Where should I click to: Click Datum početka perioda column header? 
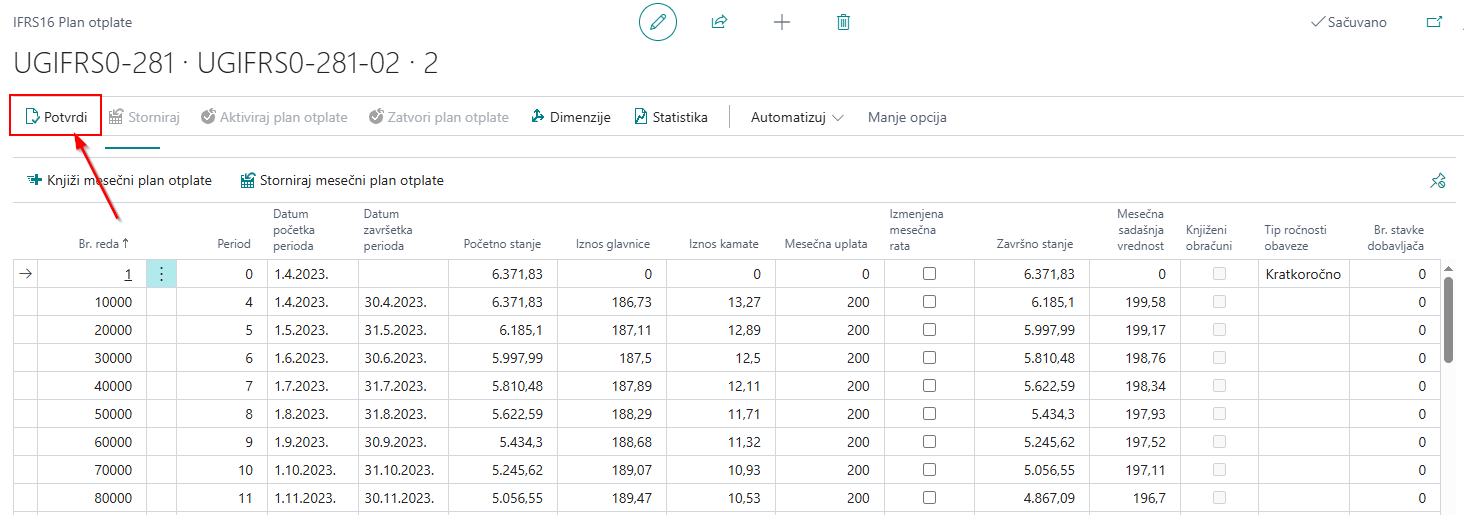[294, 229]
